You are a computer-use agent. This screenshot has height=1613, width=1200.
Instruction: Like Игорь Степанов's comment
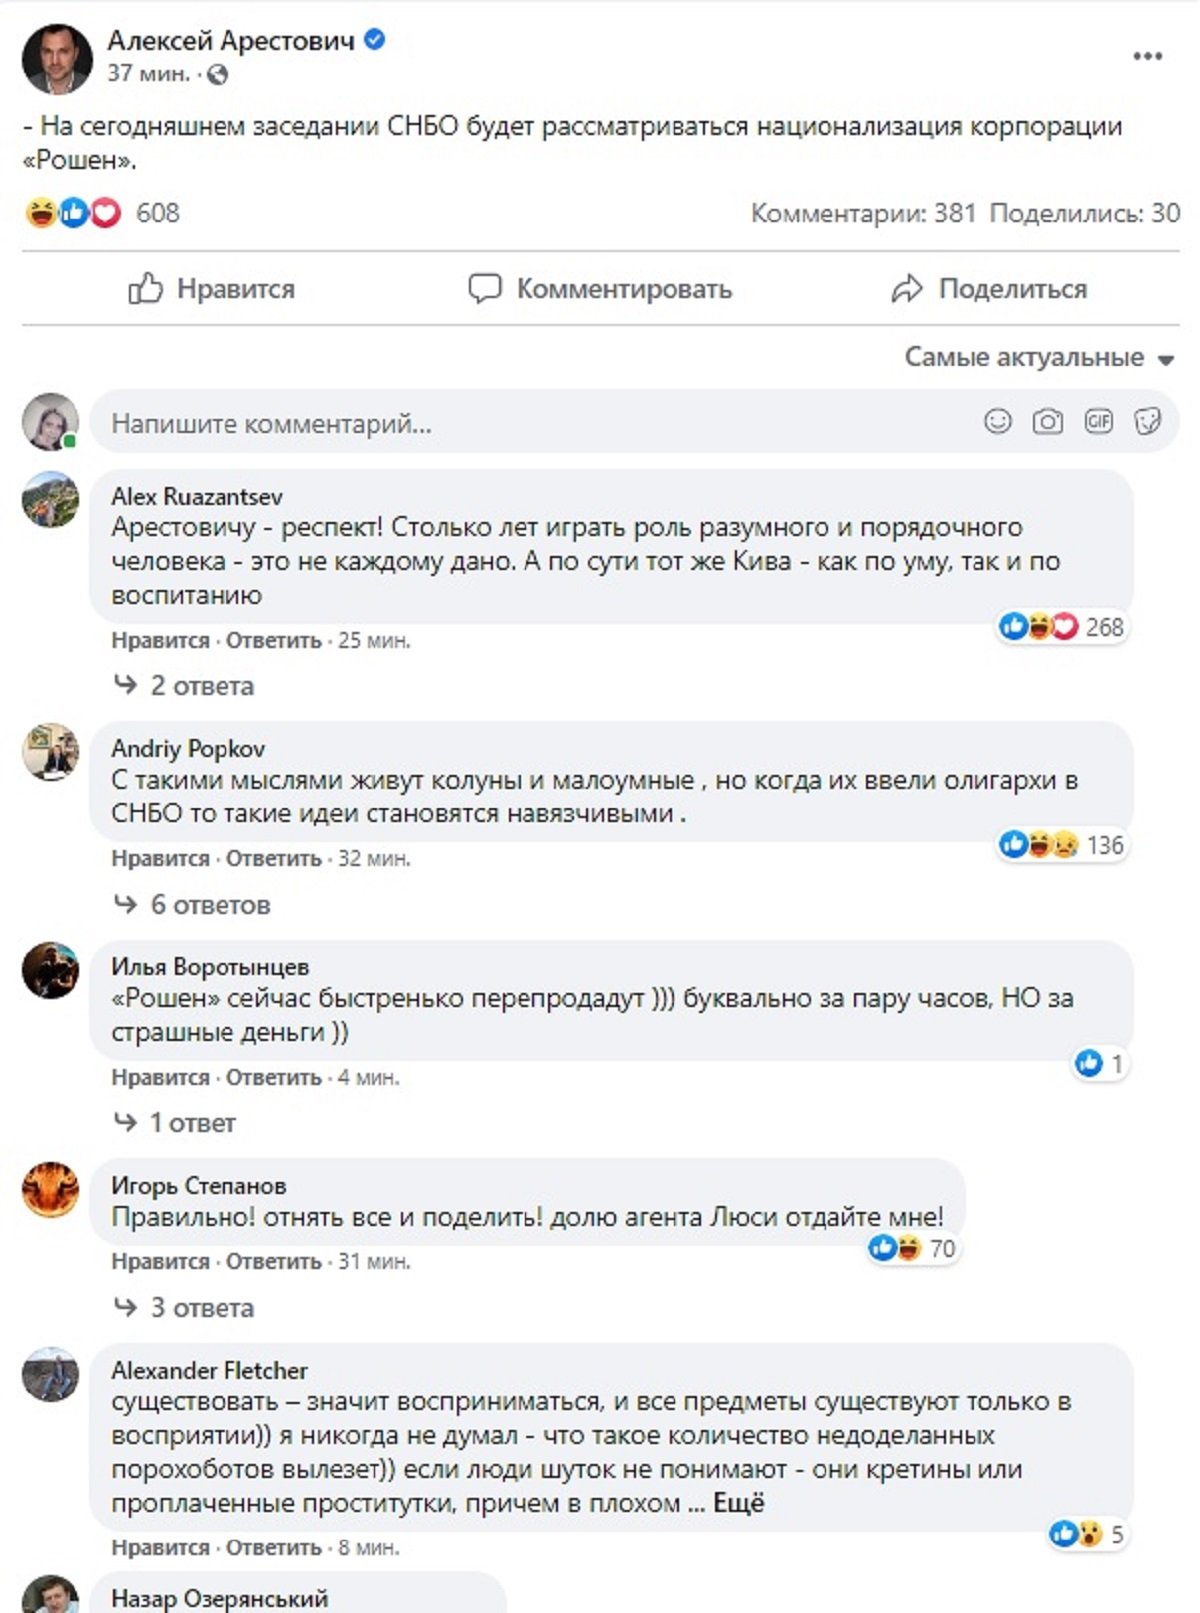pyautogui.click(x=160, y=1261)
